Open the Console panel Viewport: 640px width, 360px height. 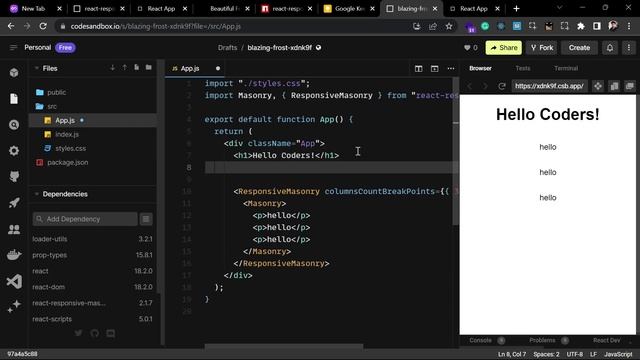pyautogui.click(x=480, y=340)
